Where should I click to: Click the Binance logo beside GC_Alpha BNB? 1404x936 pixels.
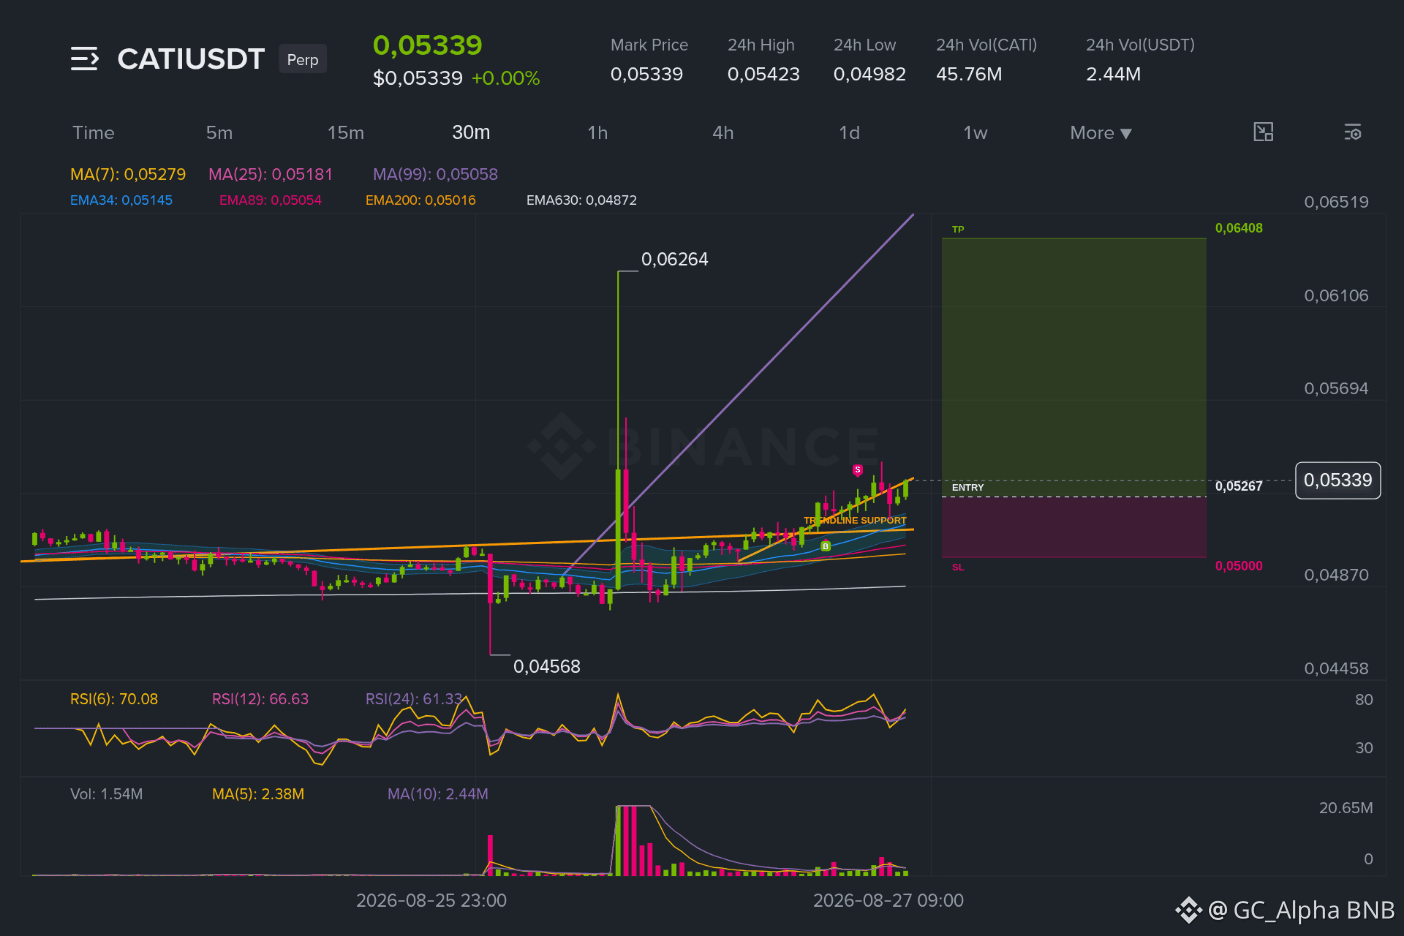[x=1188, y=910]
